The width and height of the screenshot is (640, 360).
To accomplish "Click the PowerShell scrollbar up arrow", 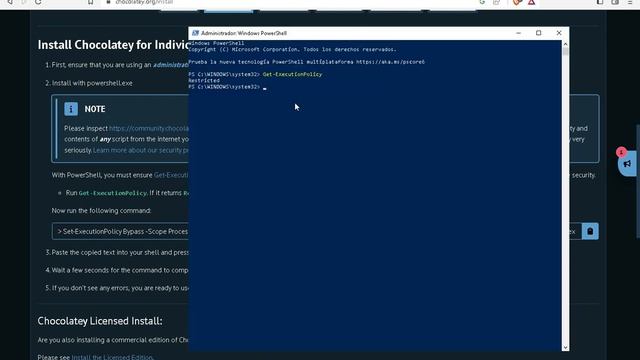I will pyautogui.click(x=565, y=44).
